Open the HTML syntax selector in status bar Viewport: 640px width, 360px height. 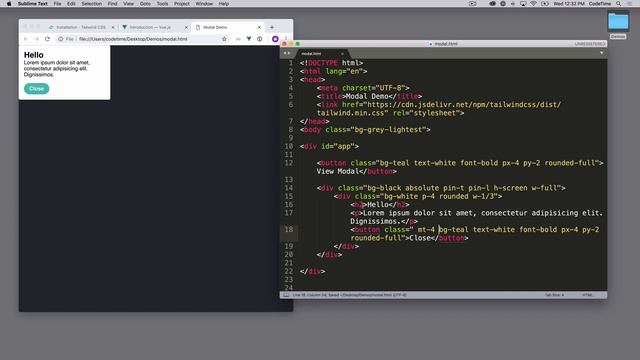pyautogui.click(x=588, y=295)
